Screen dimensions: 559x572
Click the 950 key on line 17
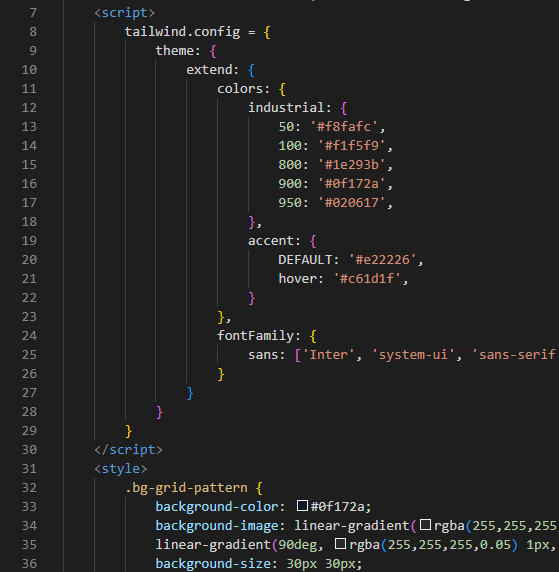pyautogui.click(x=290, y=202)
